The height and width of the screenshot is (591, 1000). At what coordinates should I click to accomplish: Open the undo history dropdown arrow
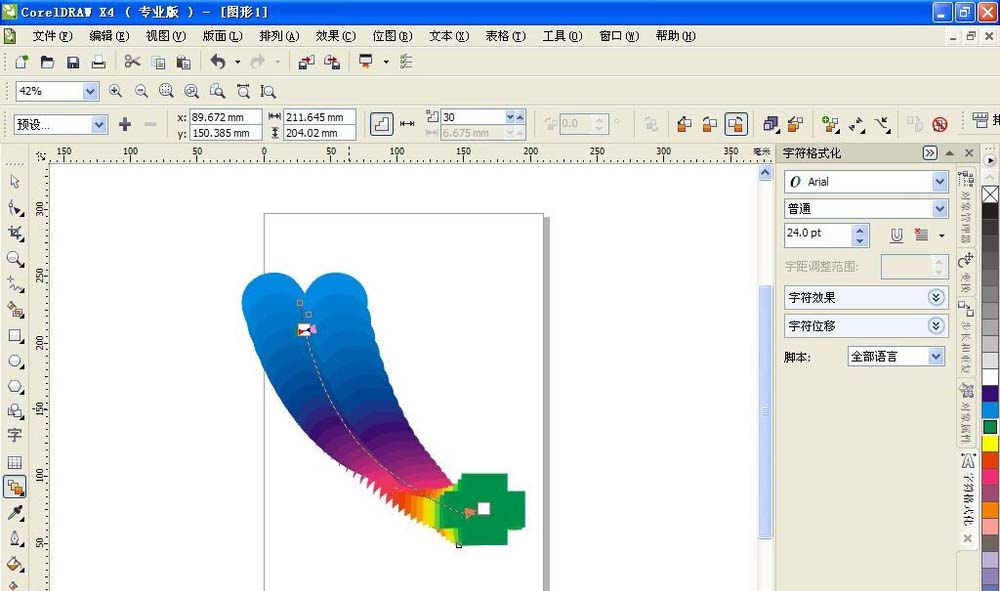[x=237, y=62]
